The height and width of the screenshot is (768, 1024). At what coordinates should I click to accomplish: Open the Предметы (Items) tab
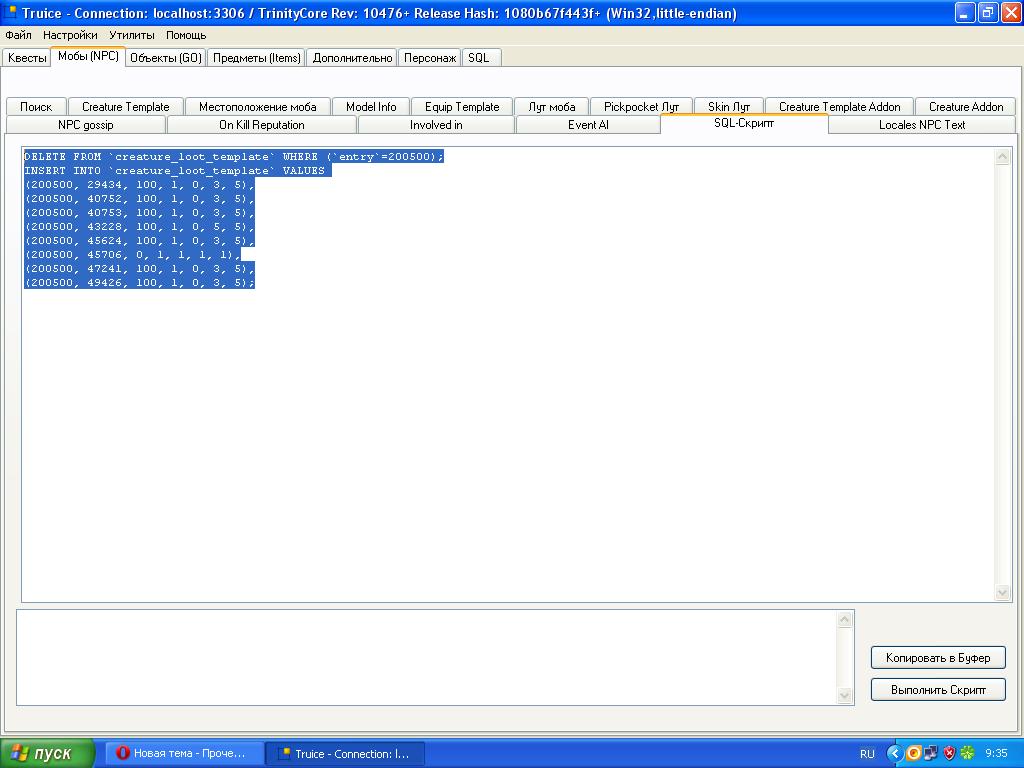point(257,57)
